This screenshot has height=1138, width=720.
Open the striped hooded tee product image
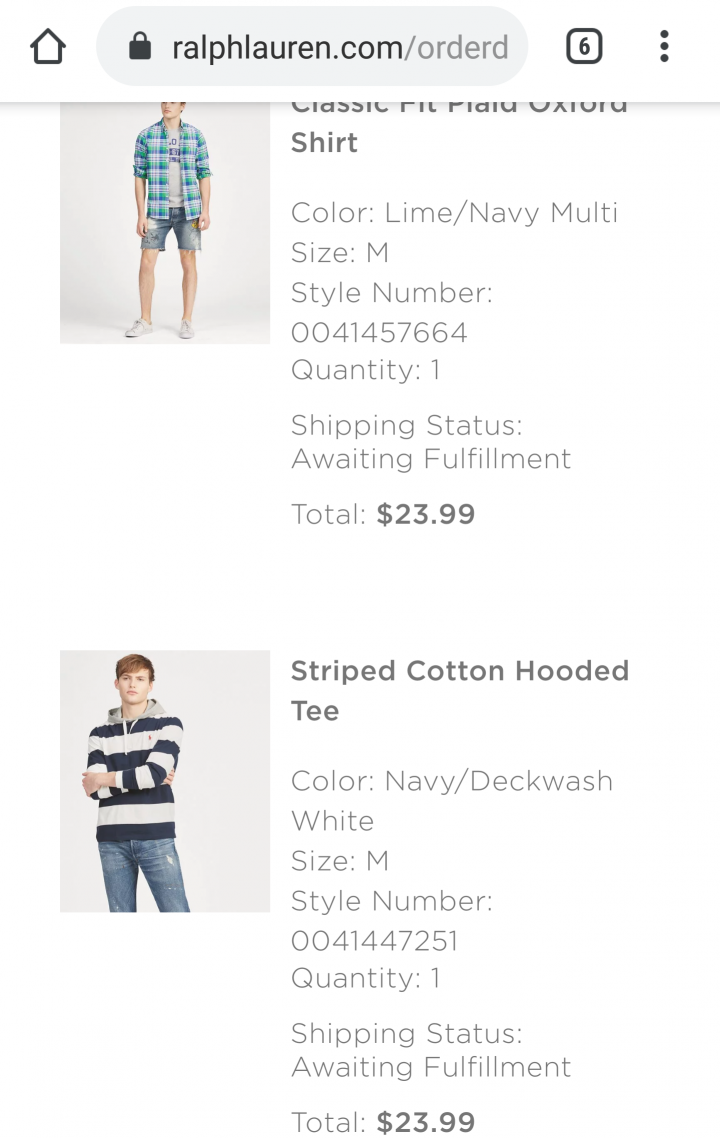tap(165, 781)
